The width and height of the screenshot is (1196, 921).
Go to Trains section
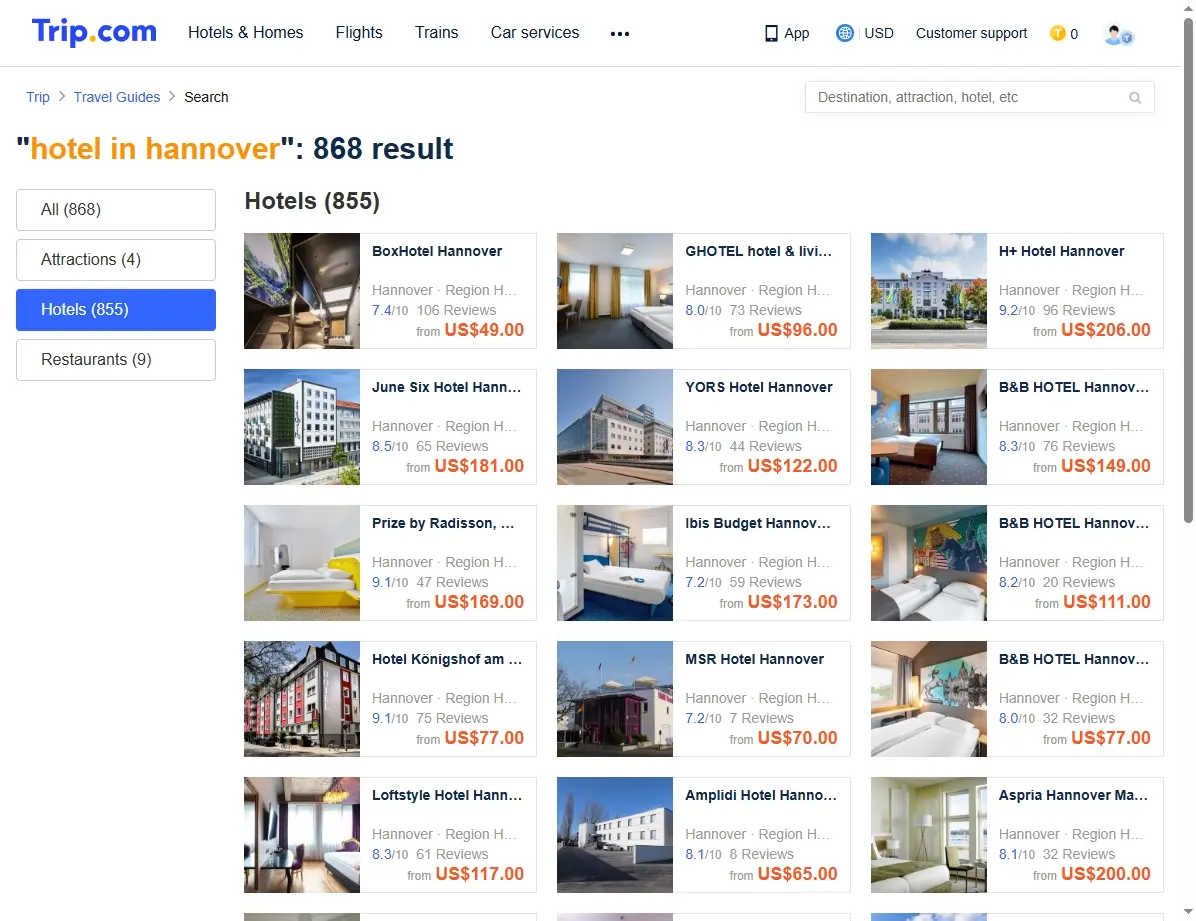tap(436, 32)
